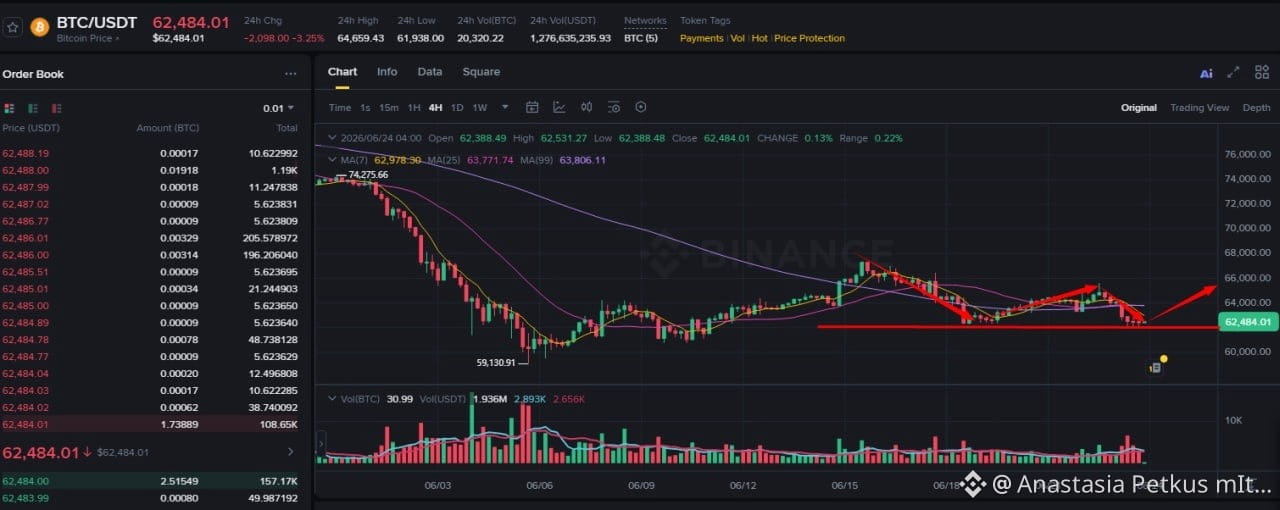The width and height of the screenshot is (1280, 510).
Task: Open the Ai analysis feature
Action: [1206, 73]
